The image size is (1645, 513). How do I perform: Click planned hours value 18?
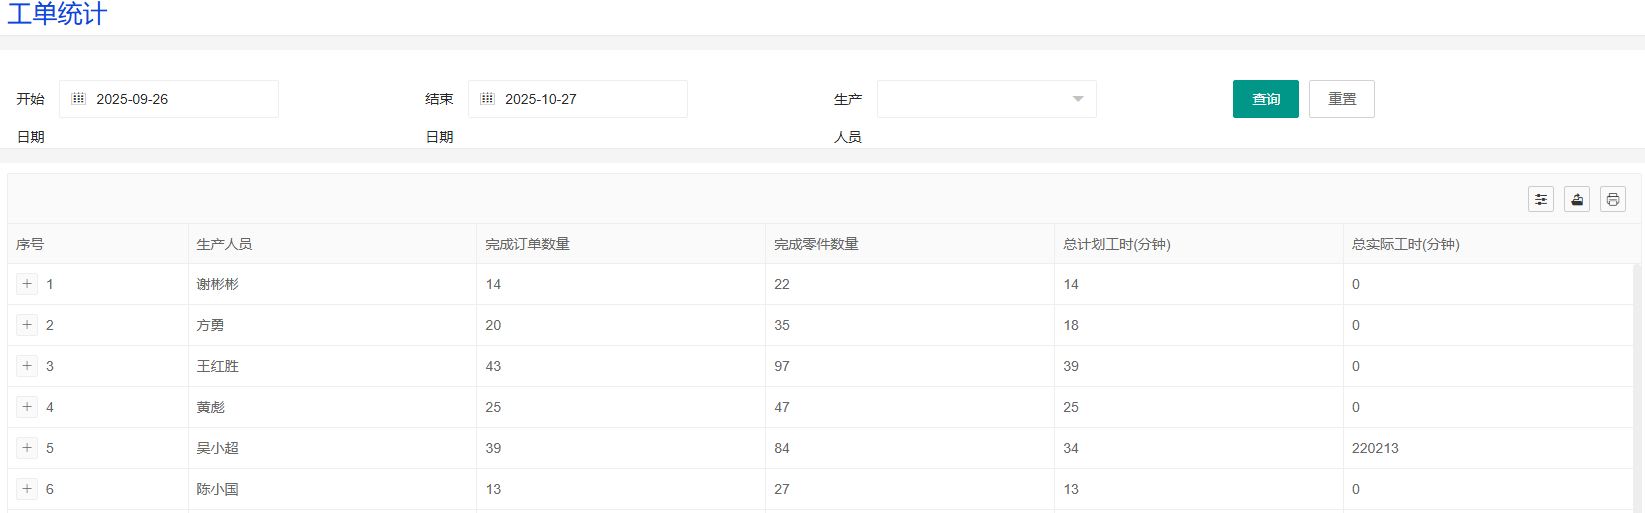click(x=1071, y=325)
